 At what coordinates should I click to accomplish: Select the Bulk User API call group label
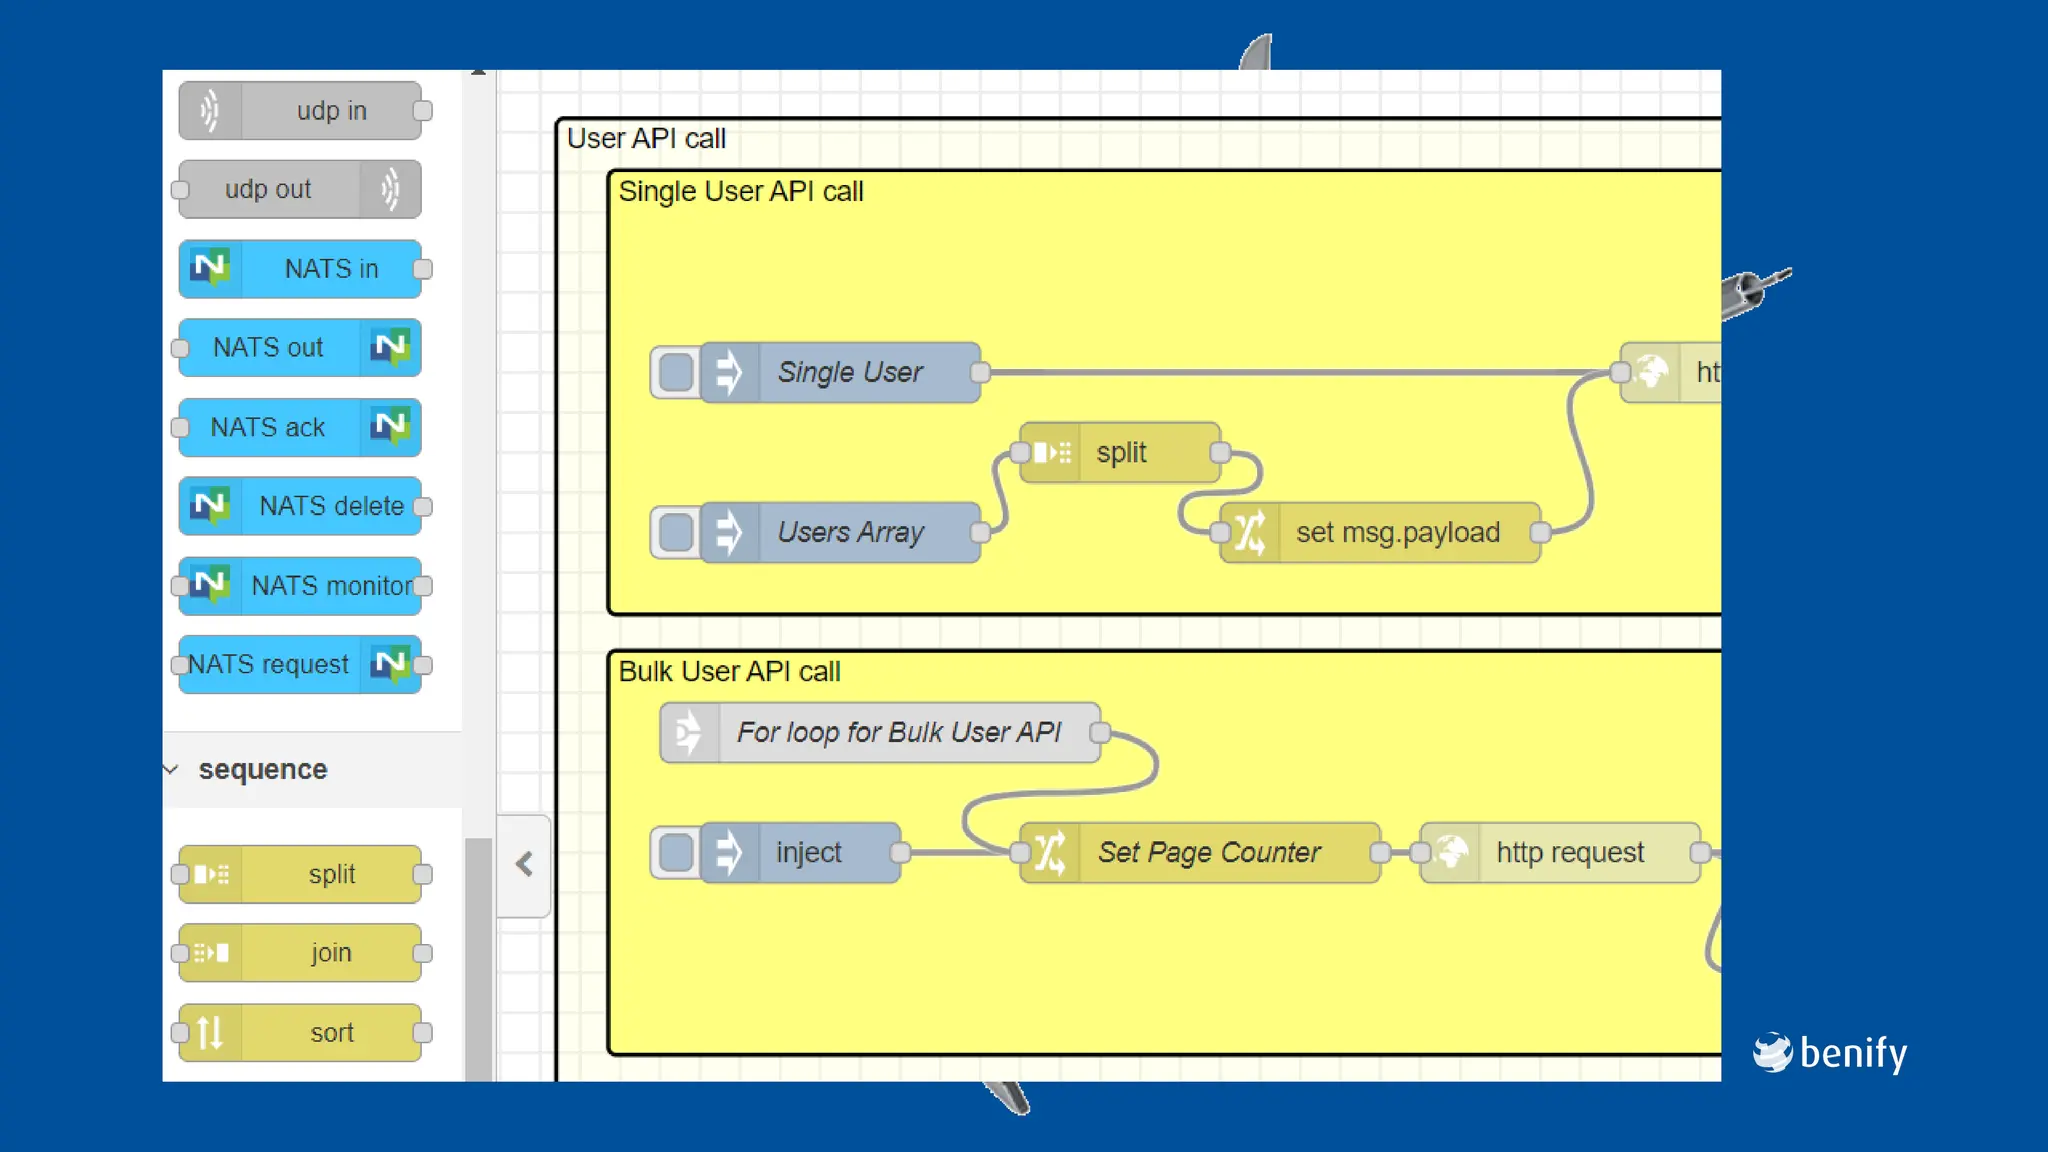pyautogui.click(x=729, y=671)
